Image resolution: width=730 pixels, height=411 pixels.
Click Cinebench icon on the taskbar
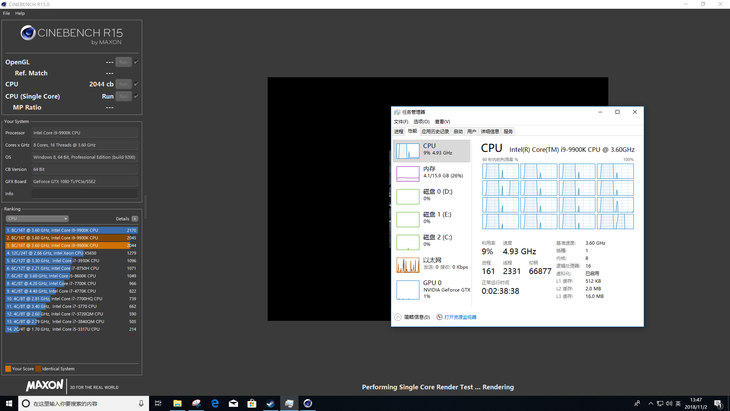[x=308, y=404]
